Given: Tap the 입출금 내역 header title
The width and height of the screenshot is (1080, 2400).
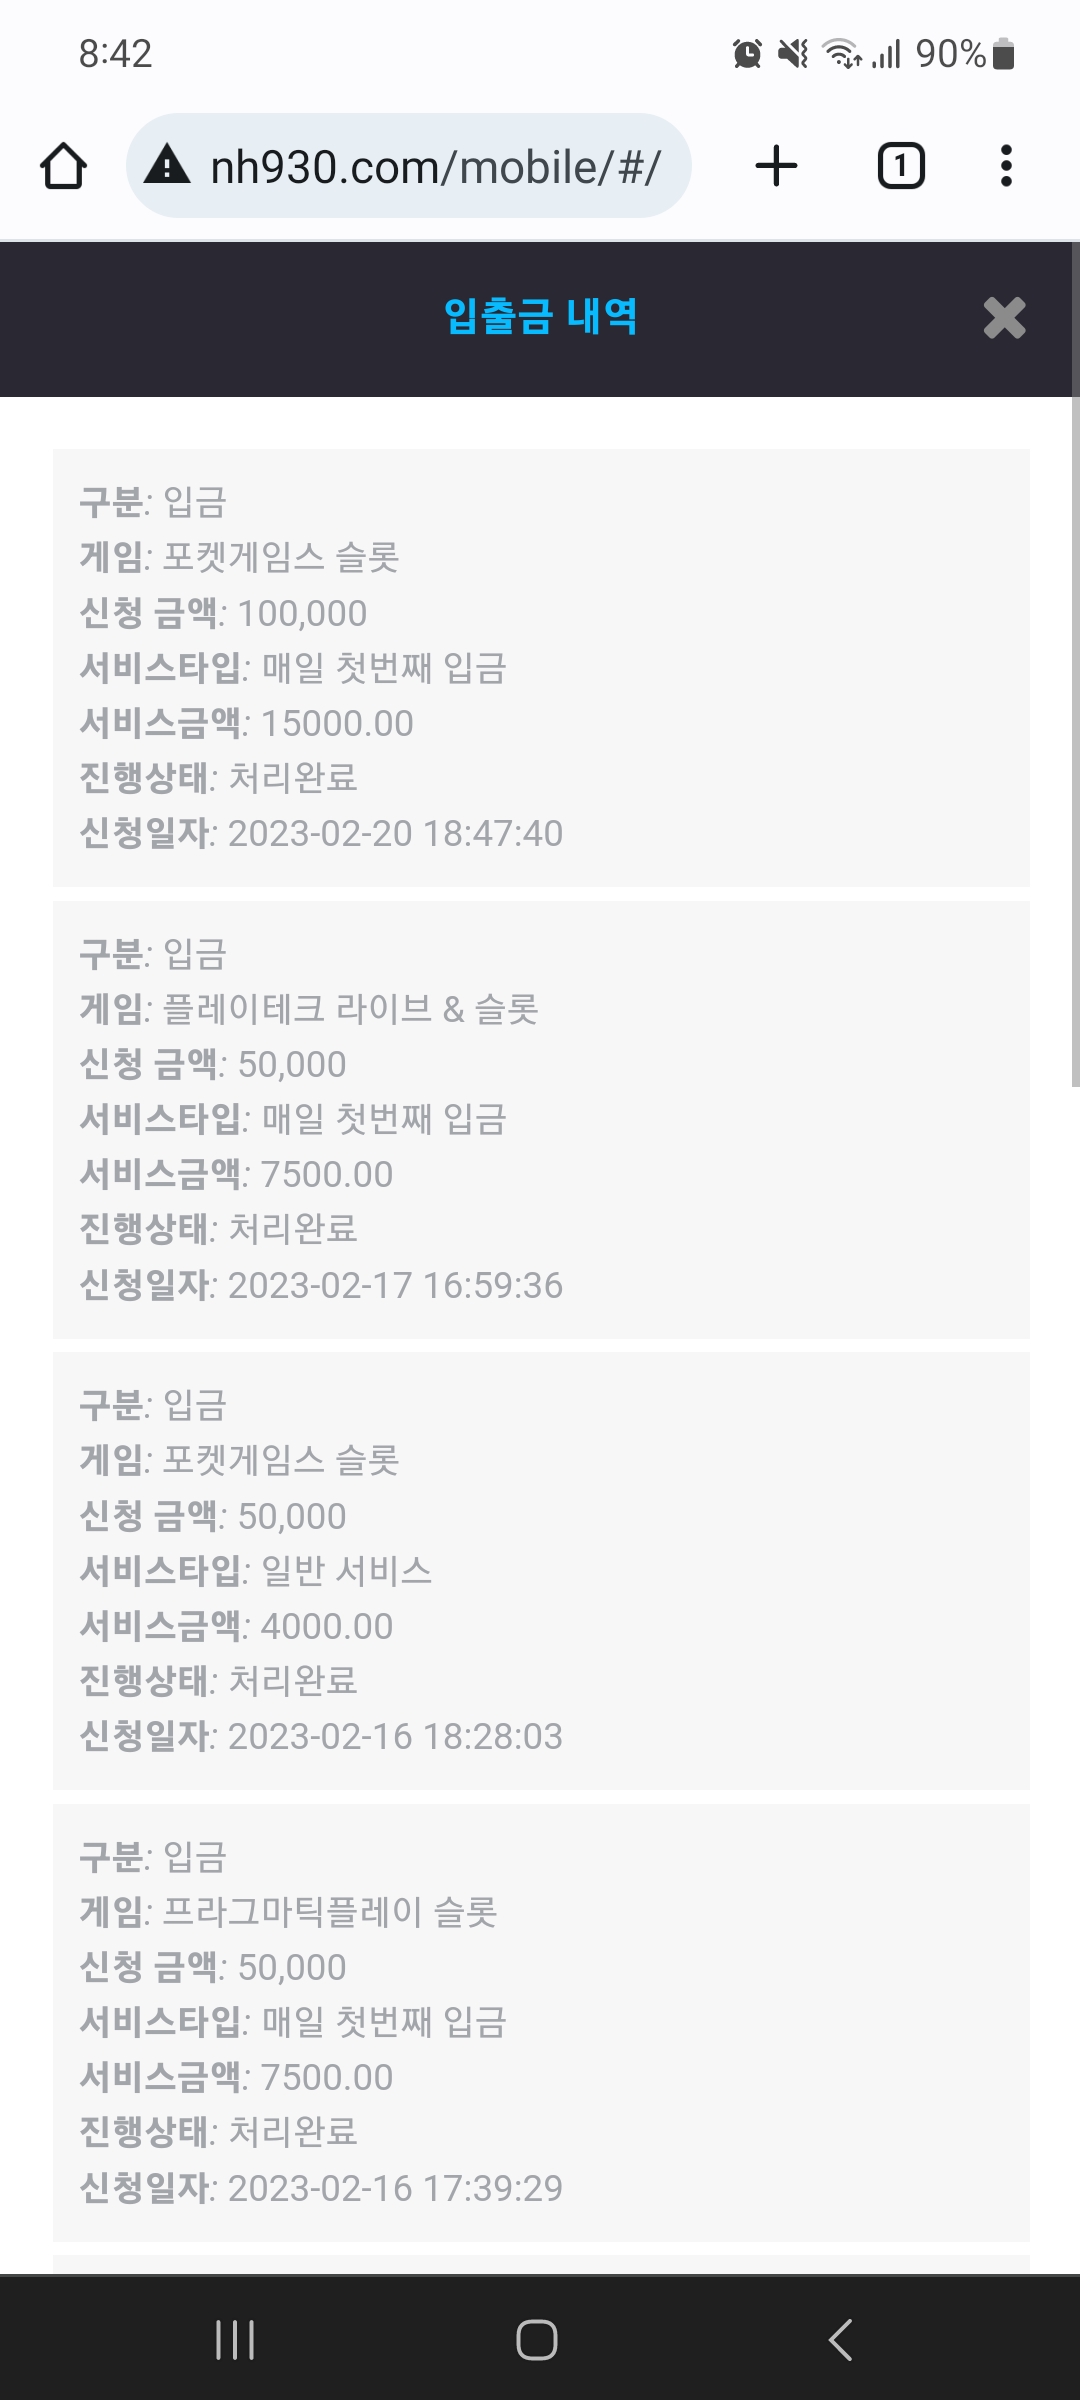Looking at the screenshot, I should tap(540, 317).
